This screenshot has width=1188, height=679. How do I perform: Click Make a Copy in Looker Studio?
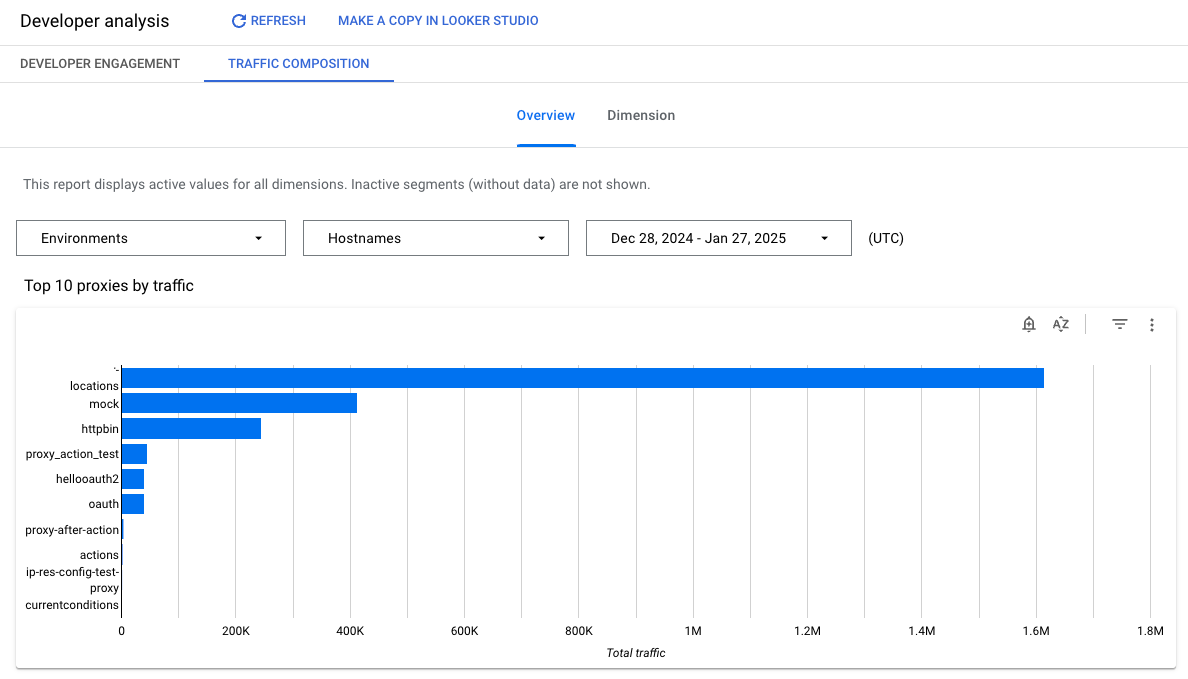(x=438, y=20)
